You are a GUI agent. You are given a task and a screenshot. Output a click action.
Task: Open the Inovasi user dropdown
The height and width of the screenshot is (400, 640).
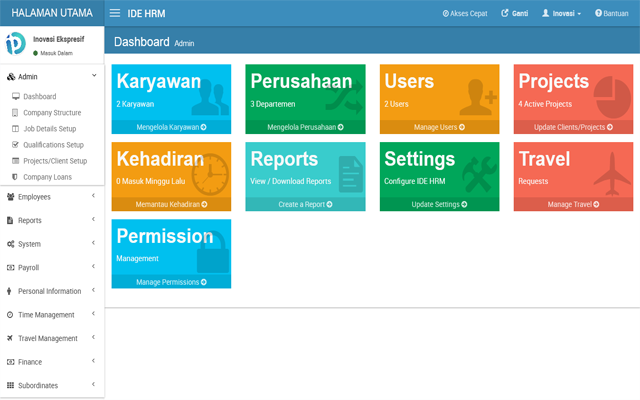pos(561,13)
